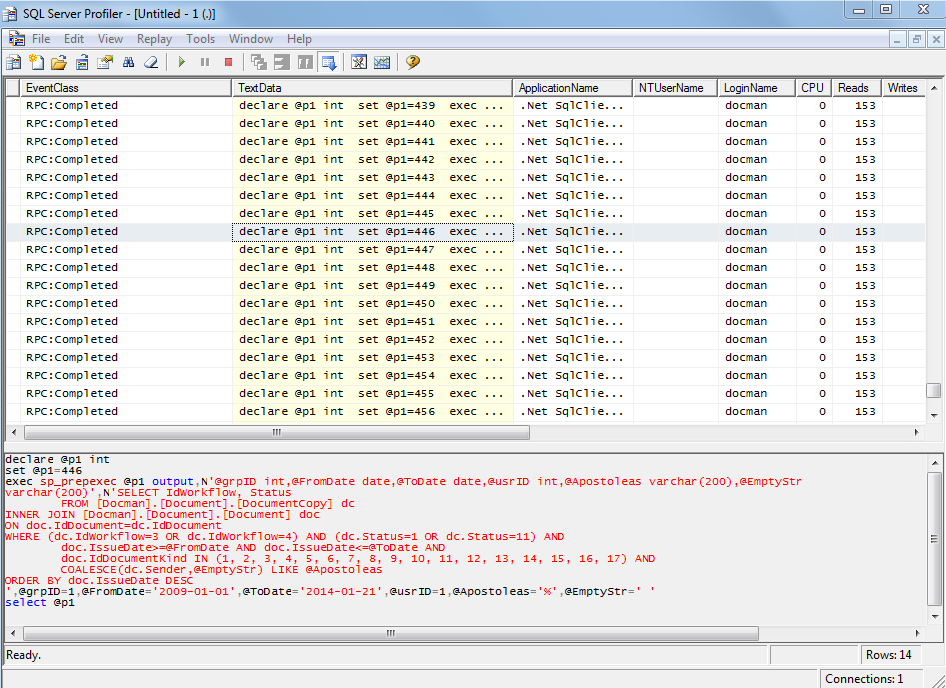The image size is (946, 688).
Task: Clear the trace window with eraser icon
Action: [151, 62]
